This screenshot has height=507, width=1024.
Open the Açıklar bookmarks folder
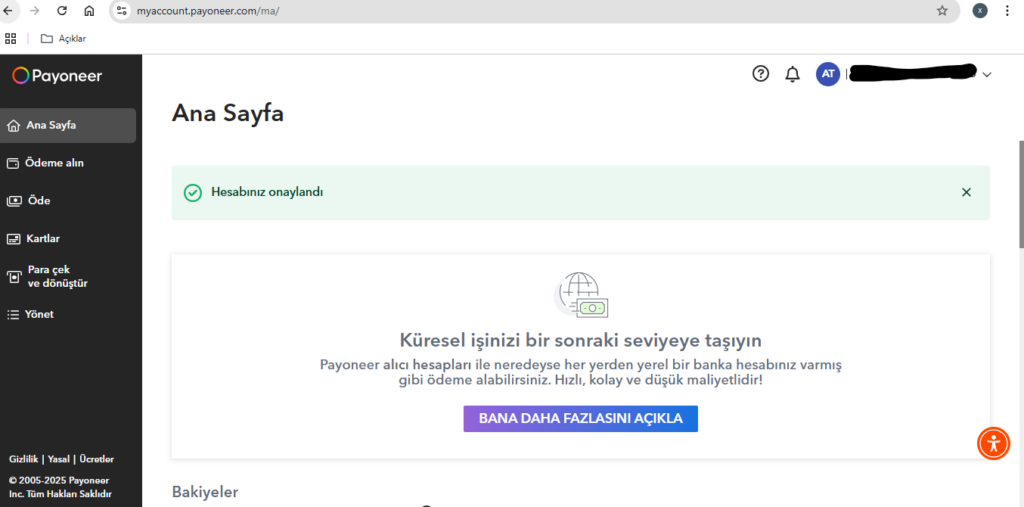click(63, 39)
